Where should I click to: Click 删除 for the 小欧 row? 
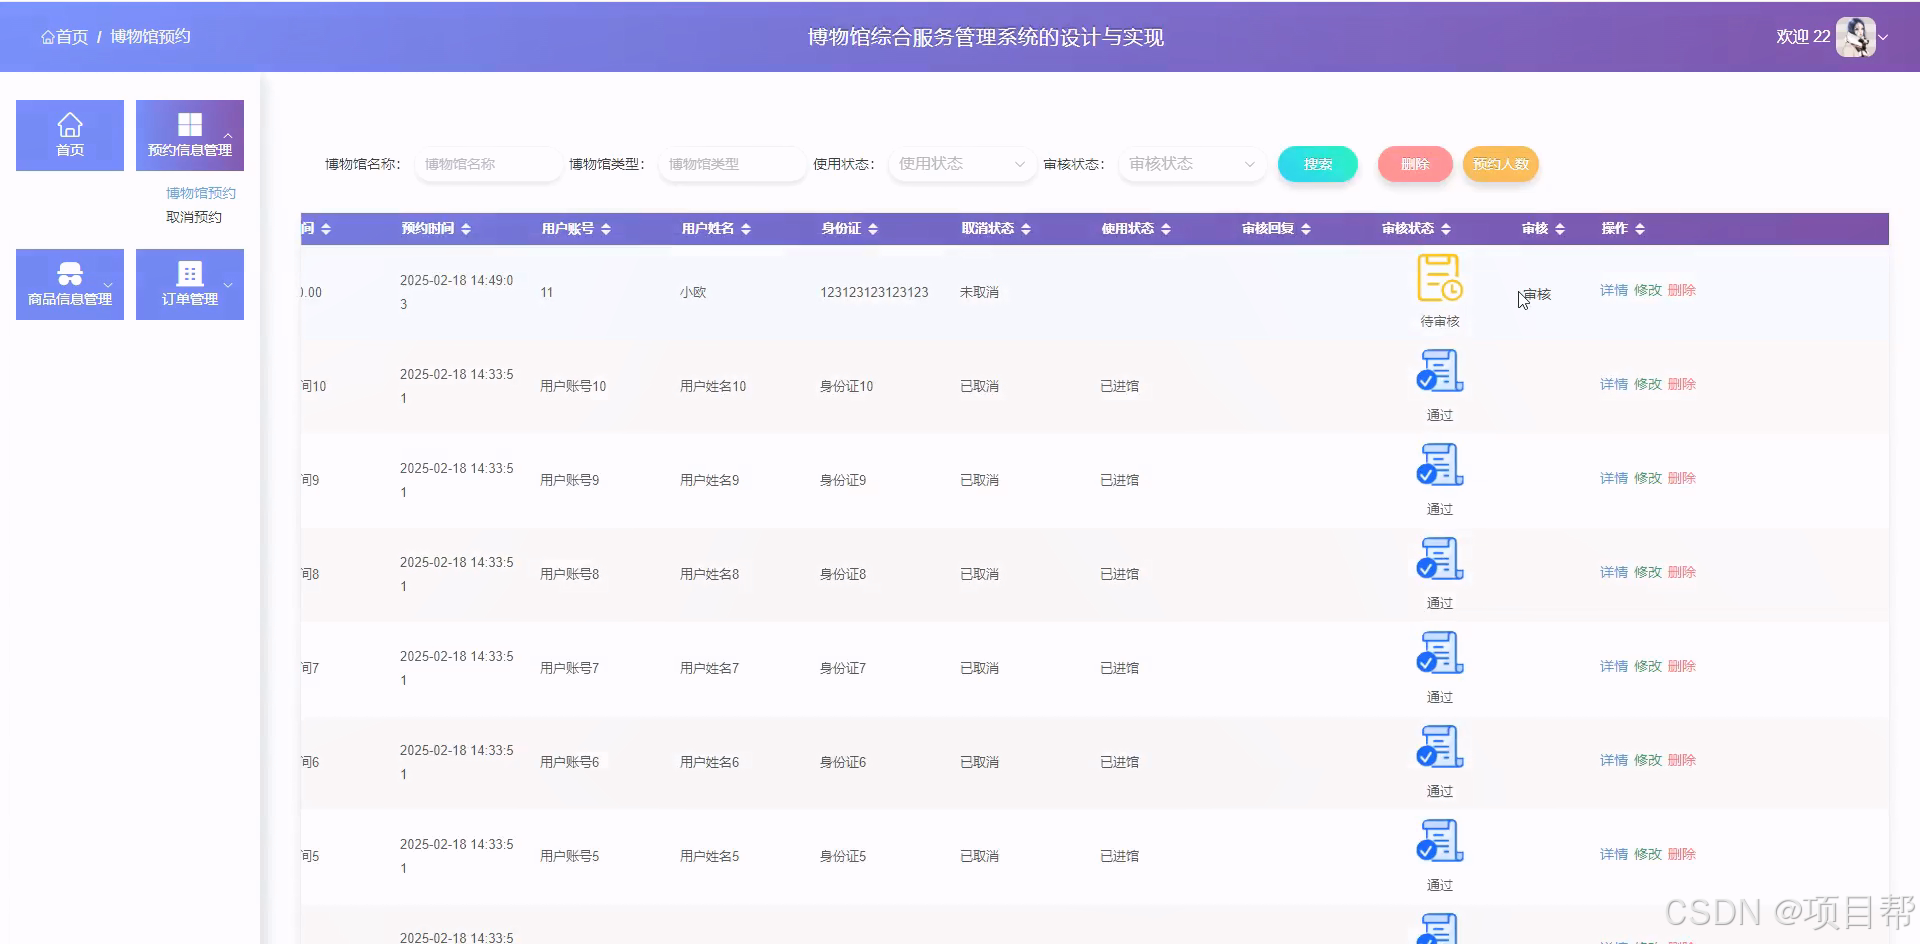pos(1682,290)
